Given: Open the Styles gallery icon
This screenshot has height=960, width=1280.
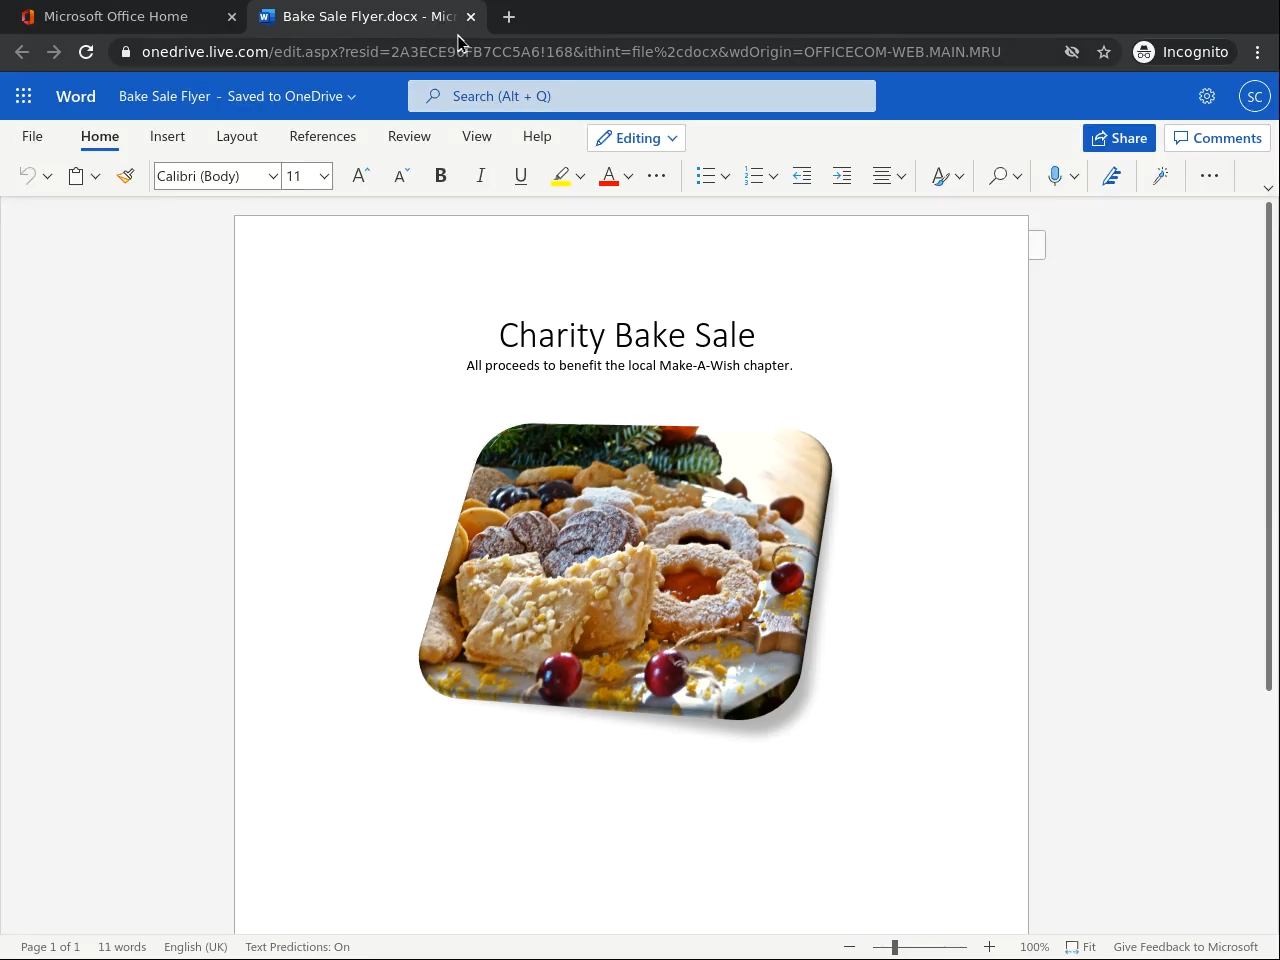Looking at the screenshot, I should click(x=940, y=176).
